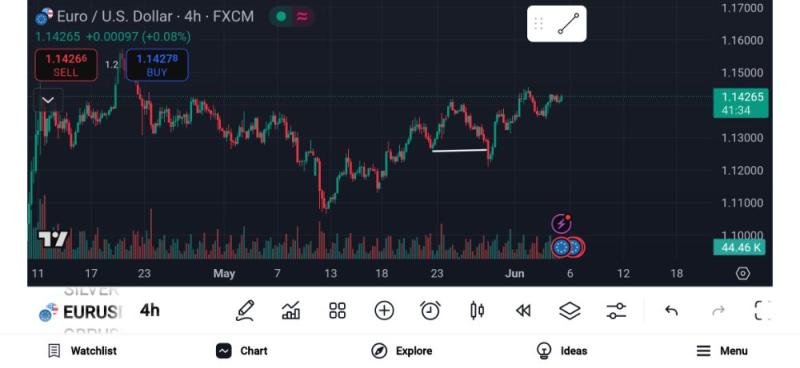Change chart type via candlestick icon
The width and height of the screenshot is (800, 368).
(477, 310)
